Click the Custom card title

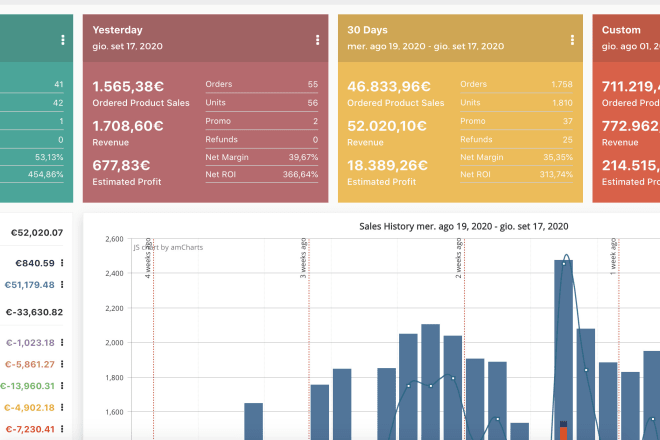(x=621, y=30)
